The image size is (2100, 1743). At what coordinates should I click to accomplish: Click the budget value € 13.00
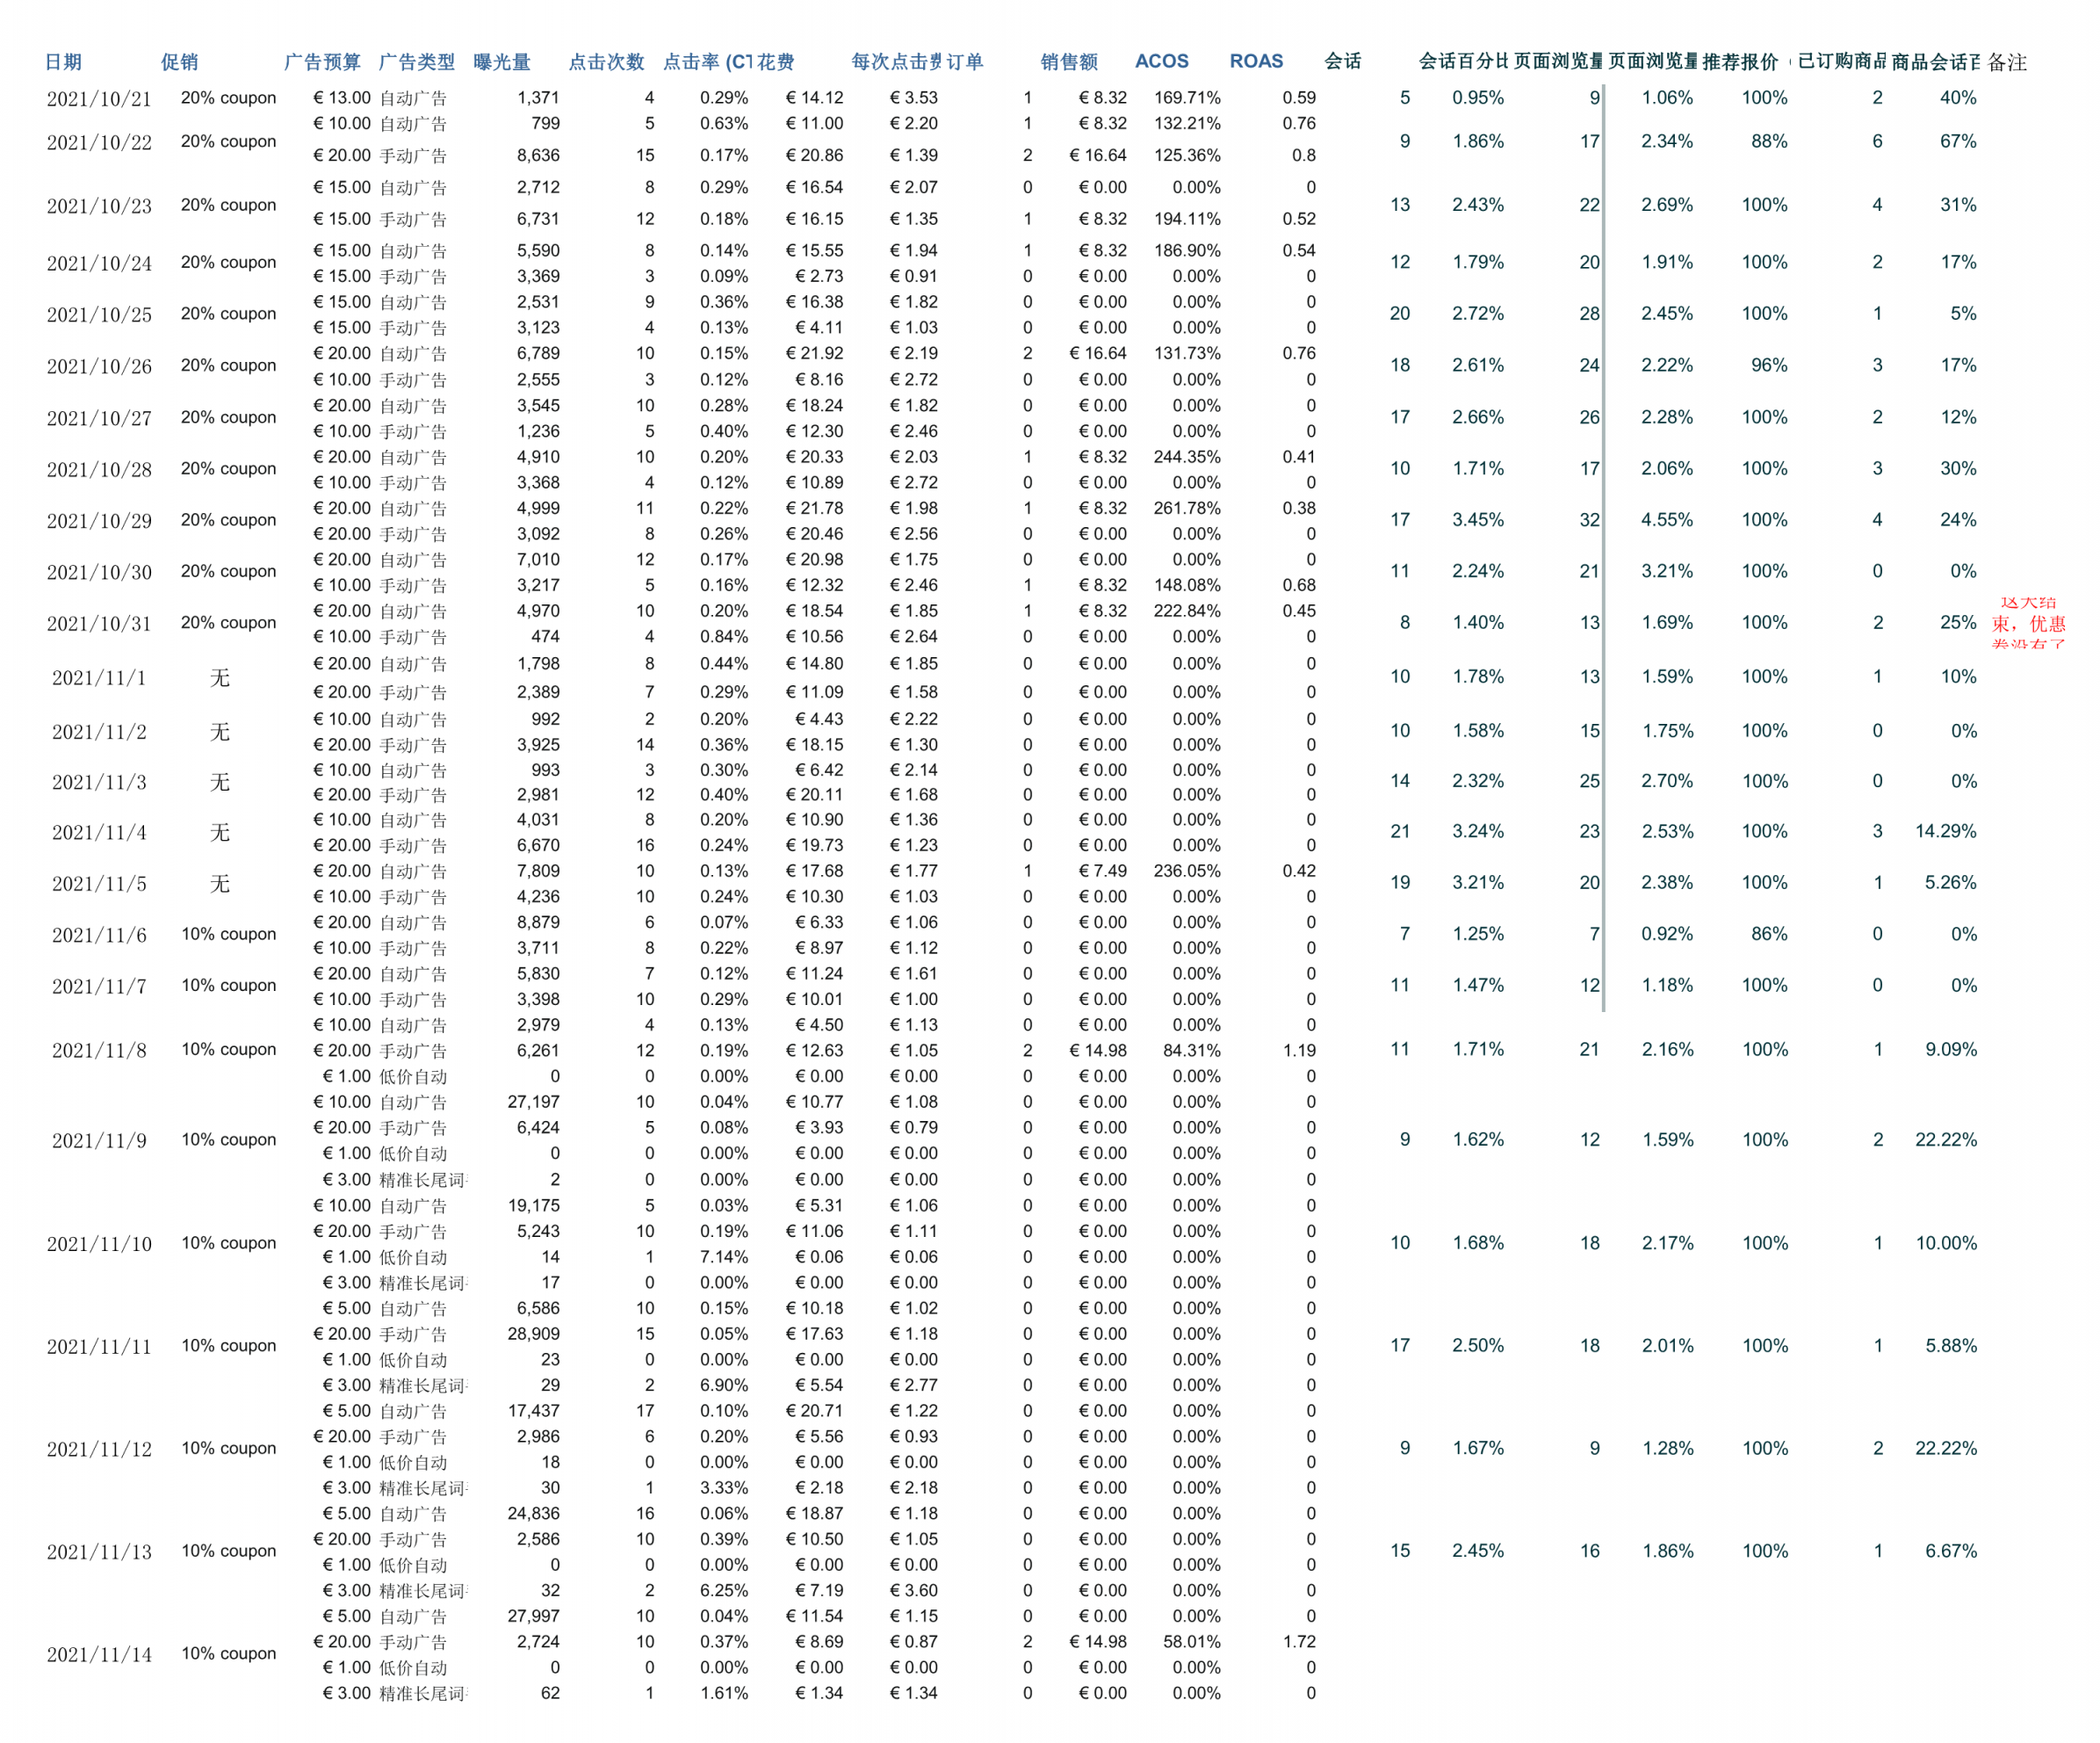[x=342, y=98]
